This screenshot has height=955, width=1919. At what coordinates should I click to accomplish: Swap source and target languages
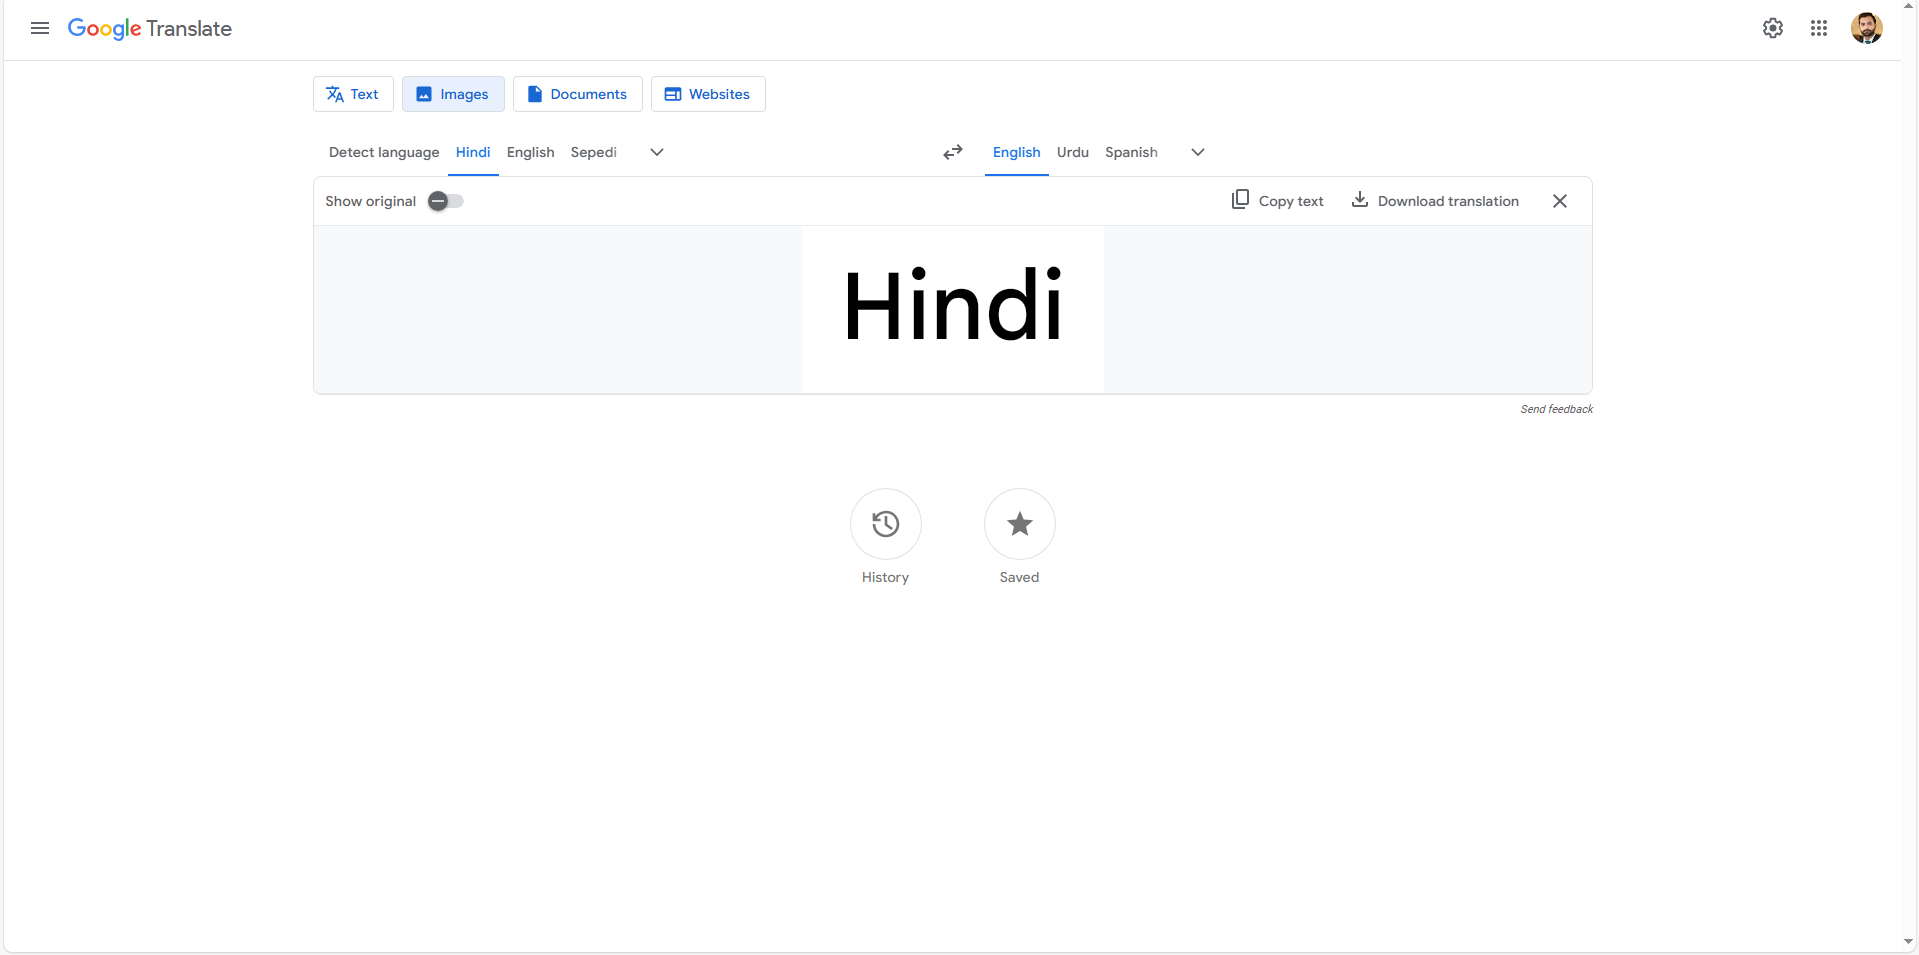click(951, 152)
